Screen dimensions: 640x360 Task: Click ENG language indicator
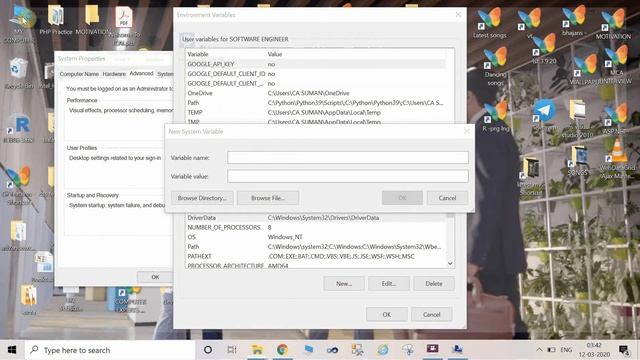coord(566,350)
